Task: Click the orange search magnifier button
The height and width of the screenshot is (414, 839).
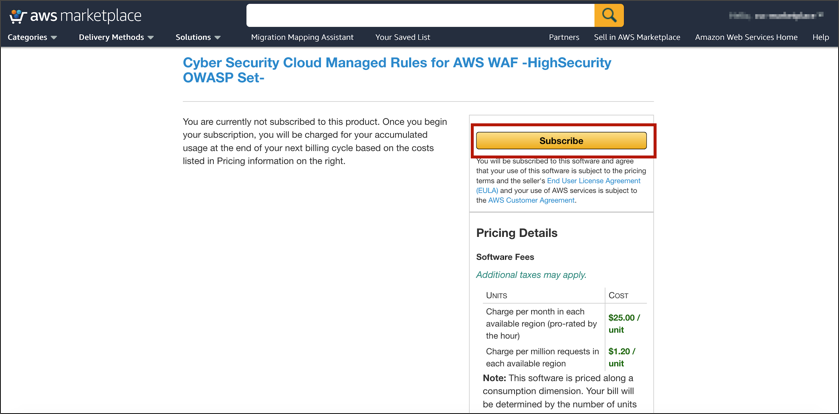Action: (609, 15)
